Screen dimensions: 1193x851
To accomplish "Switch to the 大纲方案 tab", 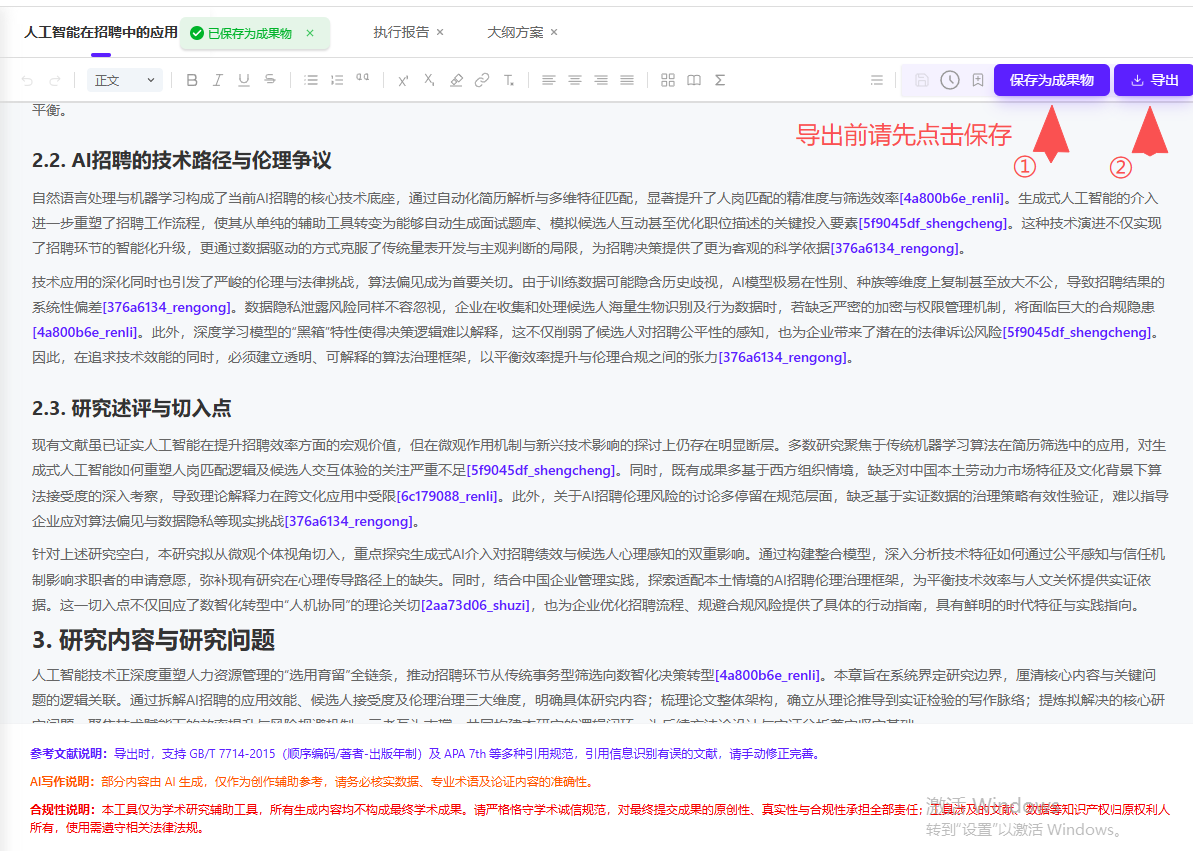I will tap(515, 32).
